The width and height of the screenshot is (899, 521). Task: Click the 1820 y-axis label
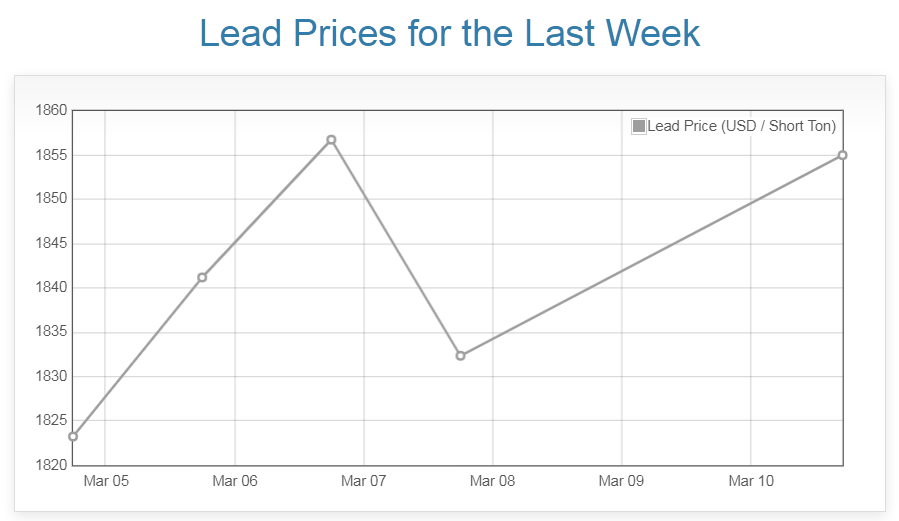click(50, 465)
